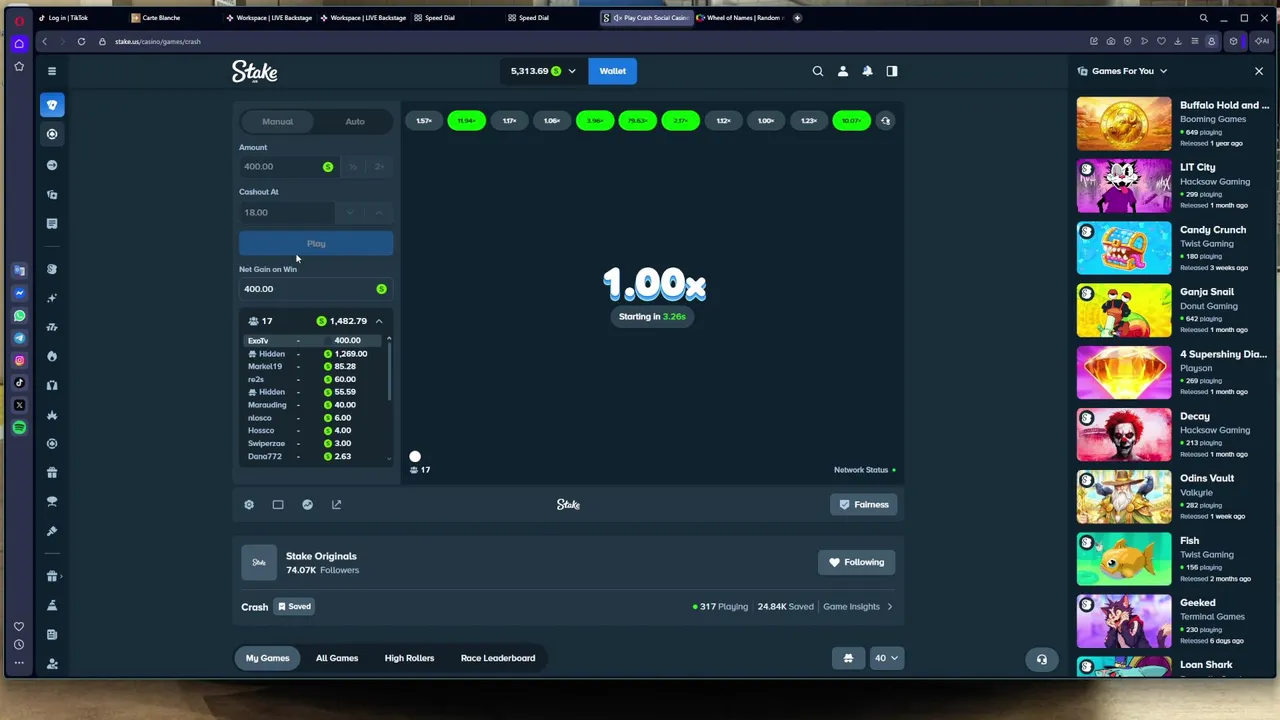Open game settings gear below the crash game
Image resolution: width=1280 pixels, height=720 pixels.
[249, 505]
